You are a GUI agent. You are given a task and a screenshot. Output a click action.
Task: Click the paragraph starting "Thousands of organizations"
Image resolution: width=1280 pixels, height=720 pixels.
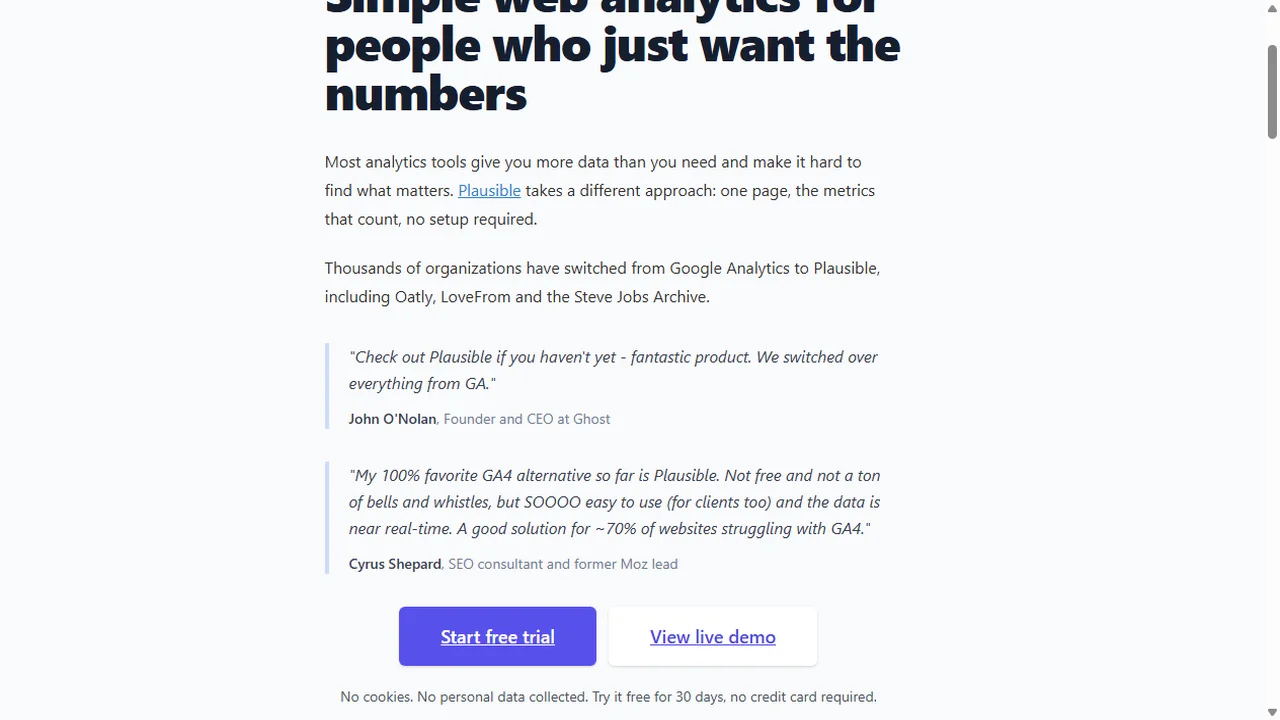pos(603,282)
